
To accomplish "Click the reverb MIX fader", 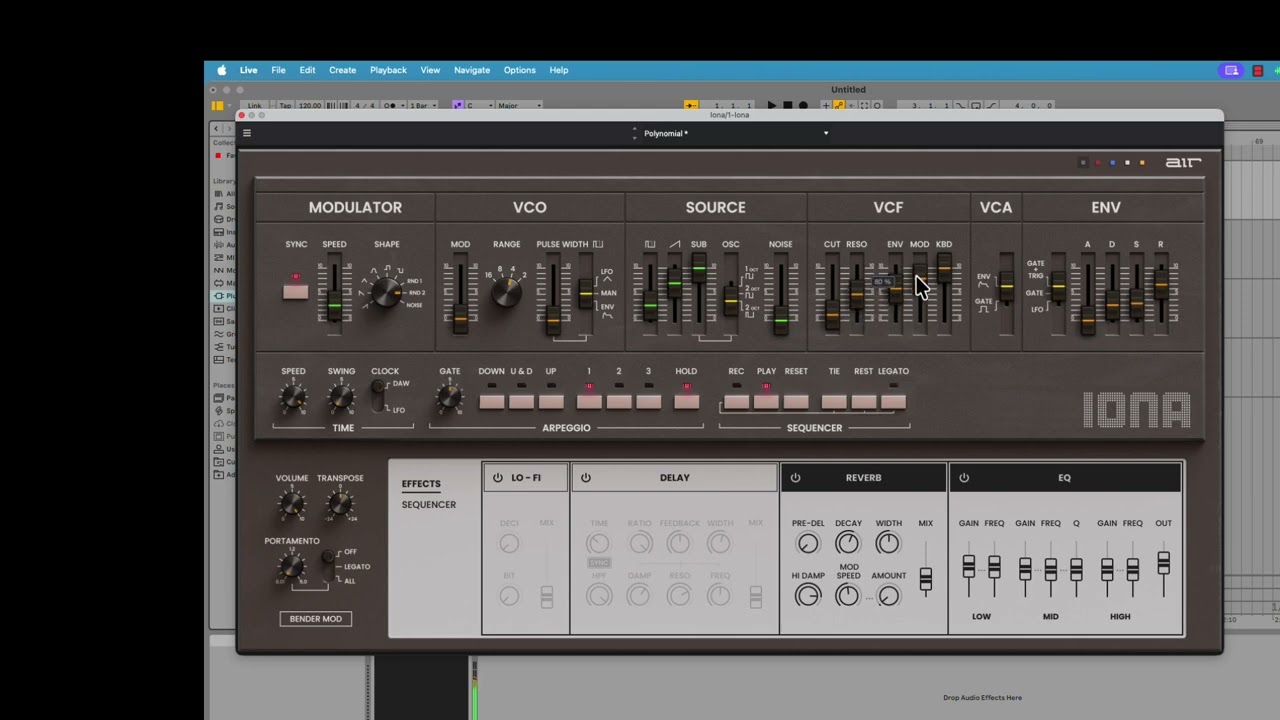I will (x=926, y=580).
